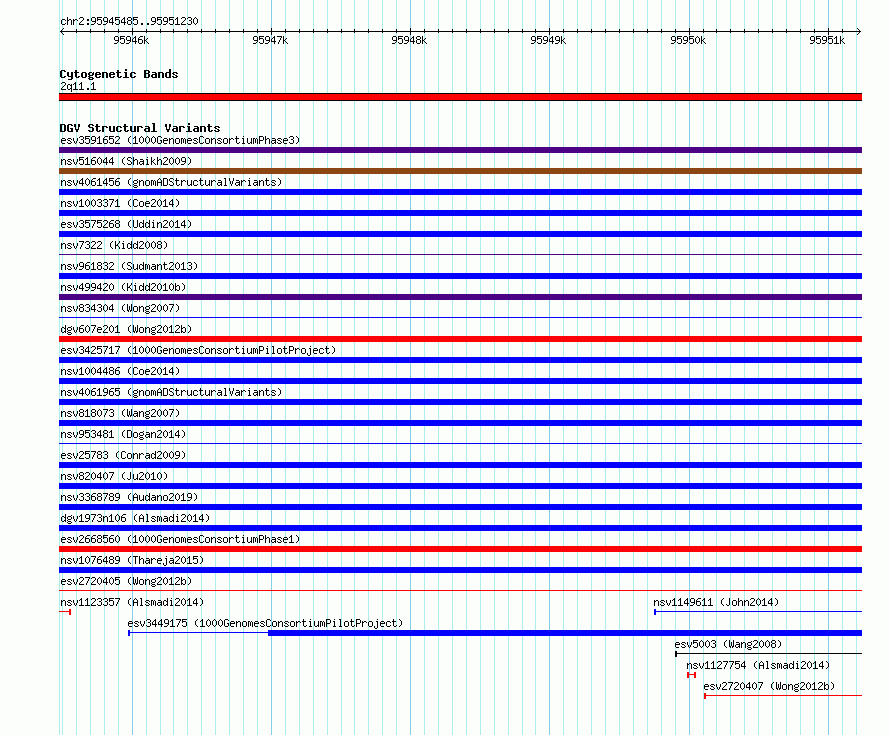The height and width of the screenshot is (735, 890).
Task: Open variant esv3591652 (1000GenomesConsortiumPhase3) label
Action: coord(180,140)
